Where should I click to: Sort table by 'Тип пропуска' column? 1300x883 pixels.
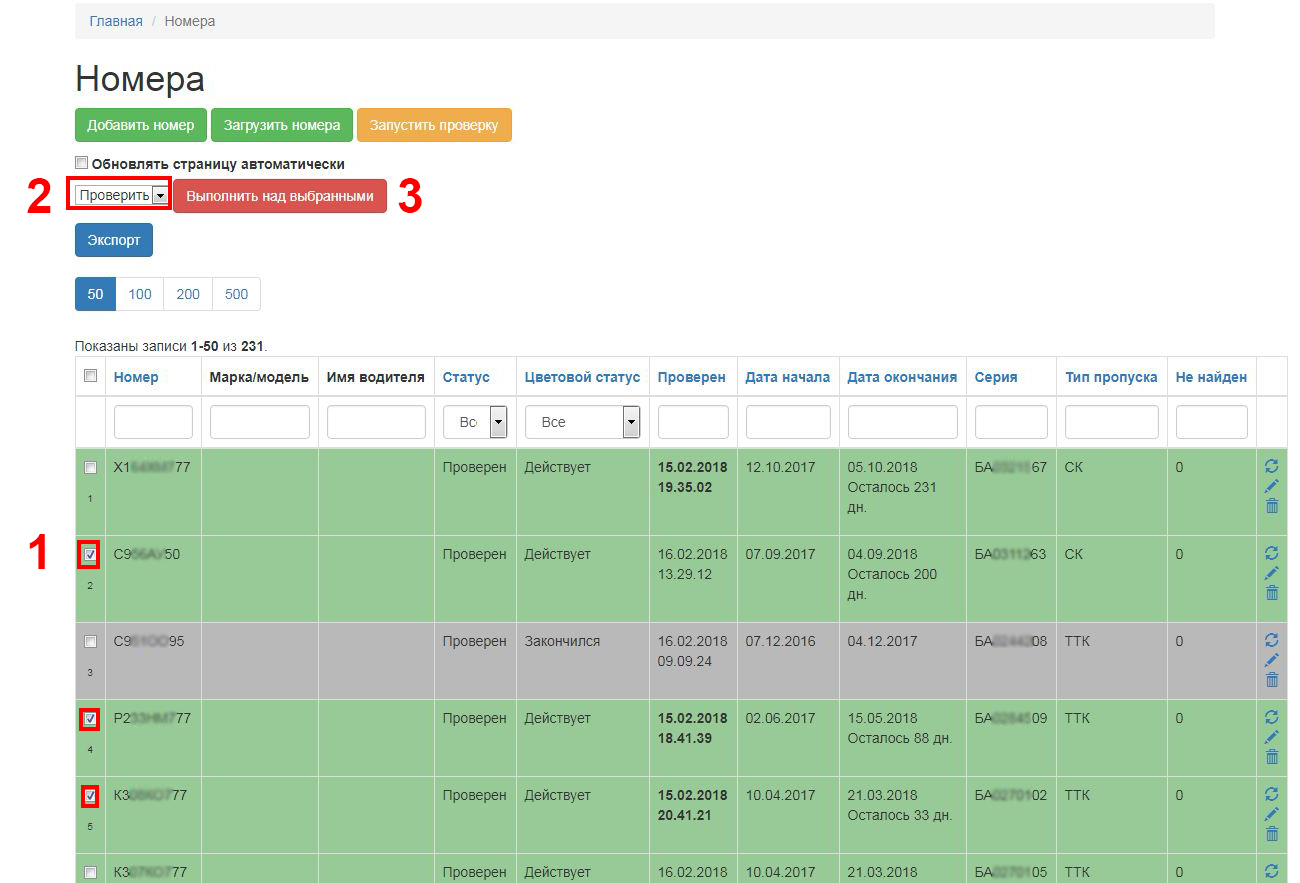point(1111,377)
